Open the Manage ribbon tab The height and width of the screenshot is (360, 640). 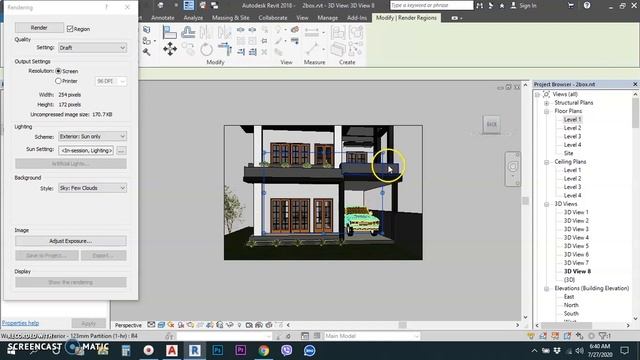[328, 18]
